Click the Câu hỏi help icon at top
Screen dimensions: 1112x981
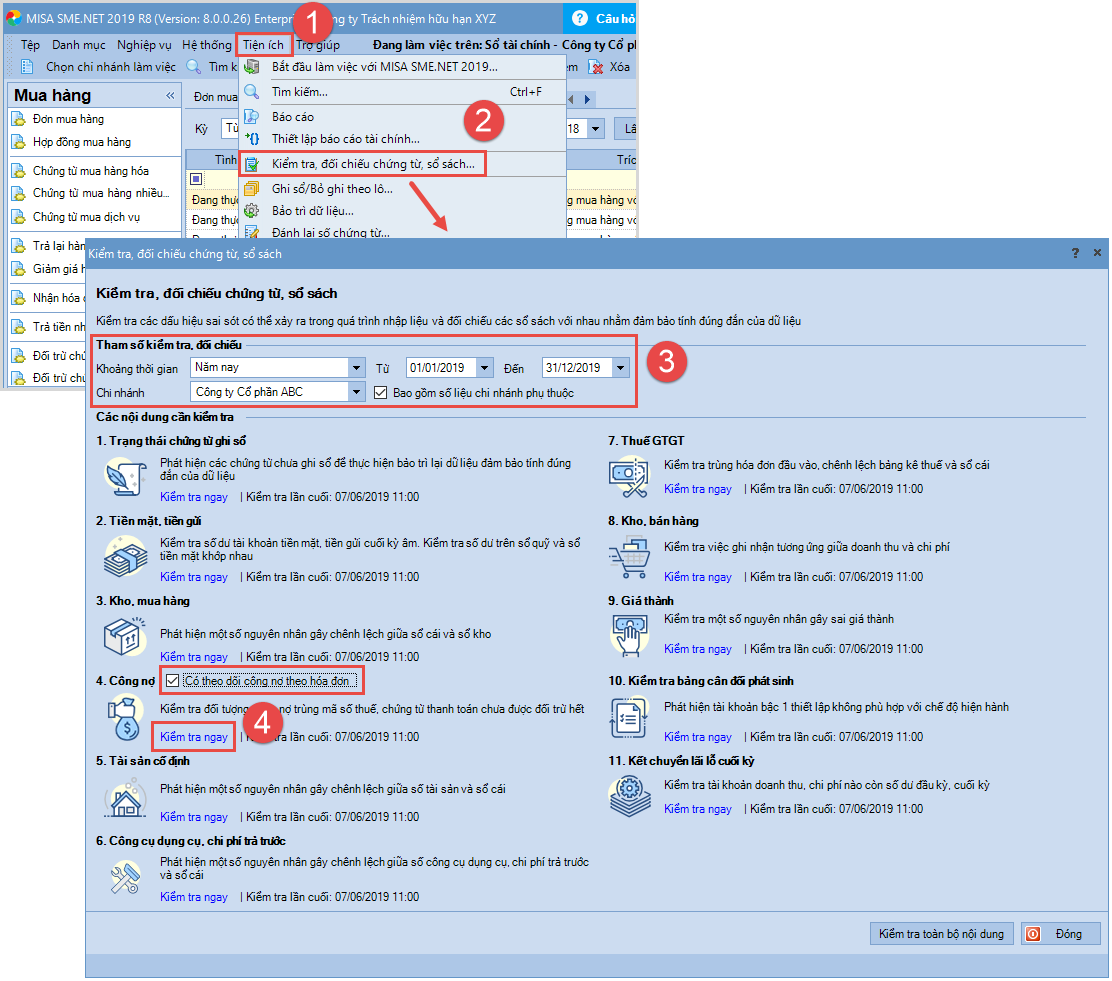(x=579, y=18)
